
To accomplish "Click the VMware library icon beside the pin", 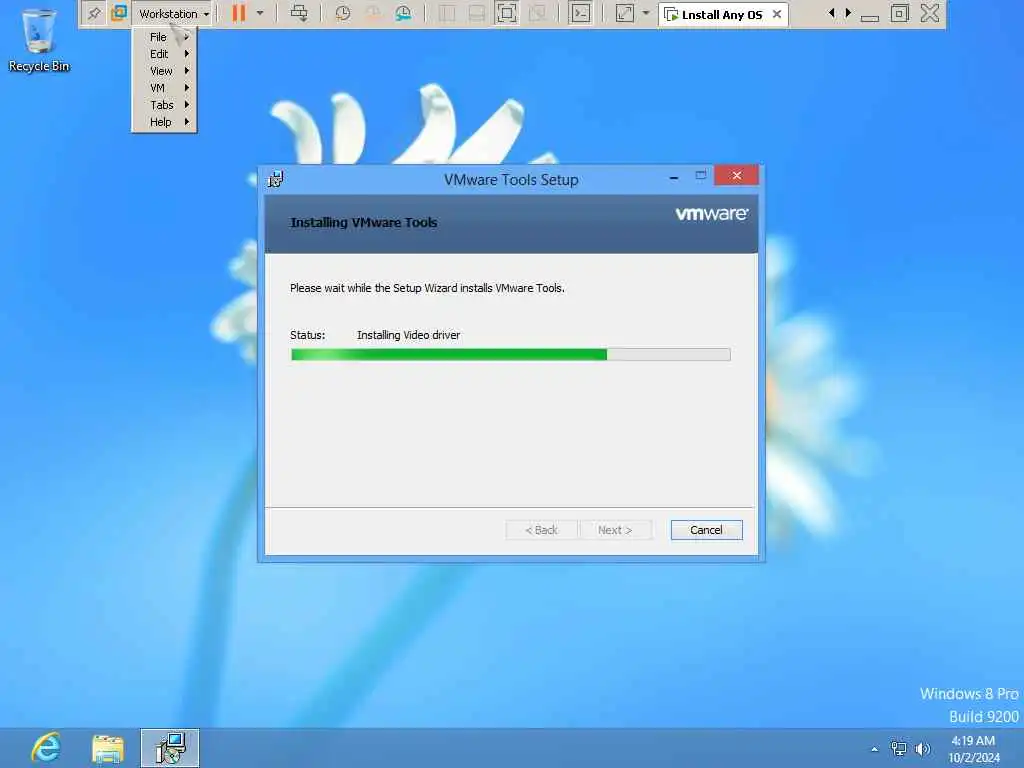I will tap(119, 13).
